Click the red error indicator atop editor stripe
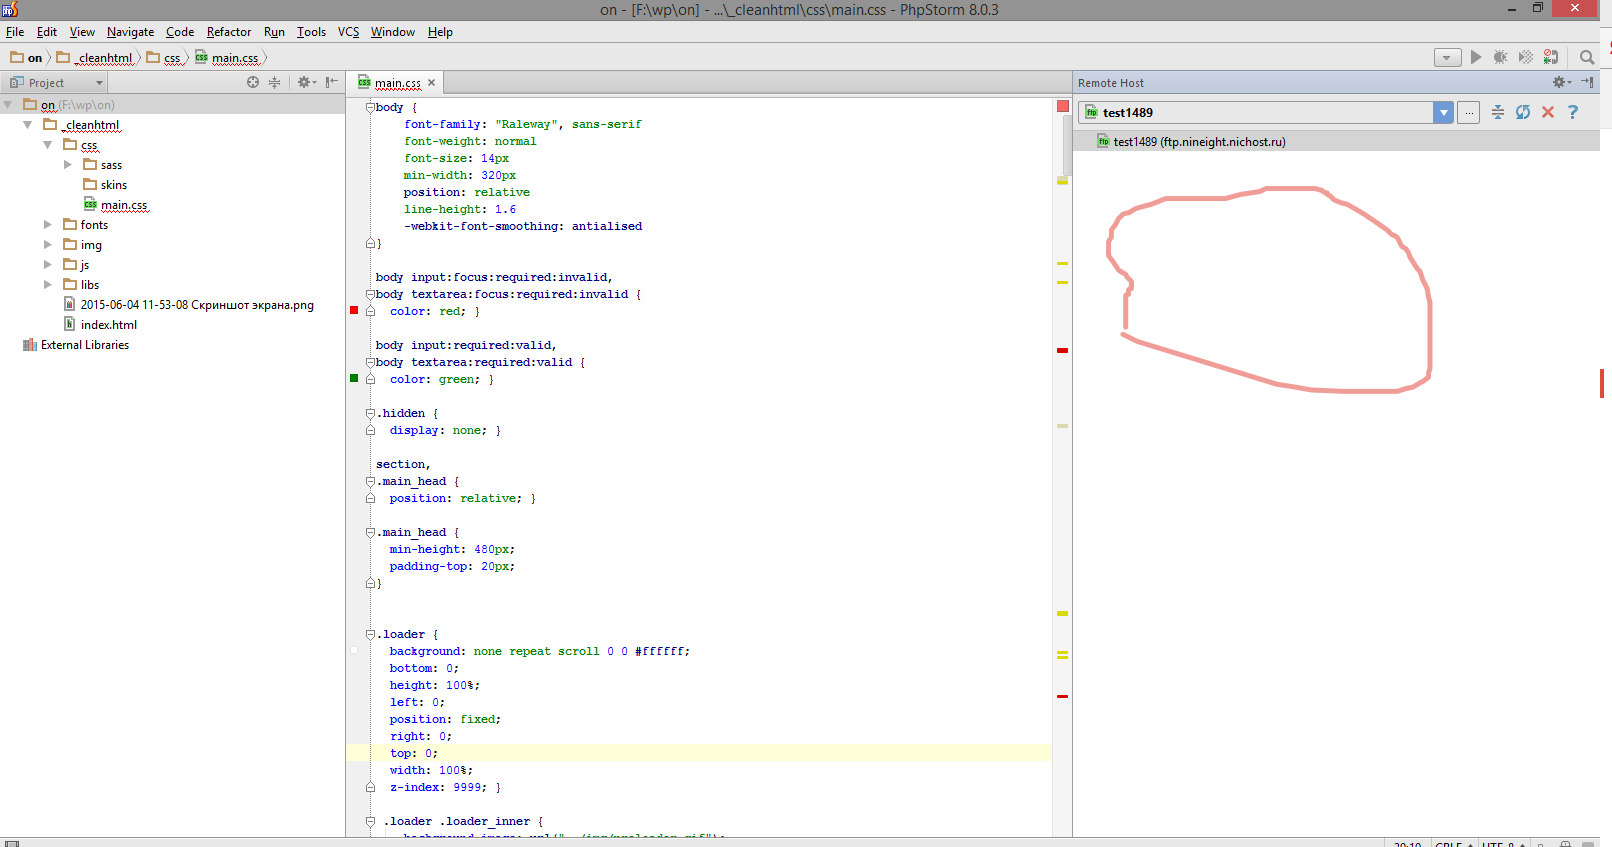The width and height of the screenshot is (1612, 847). point(1063,106)
